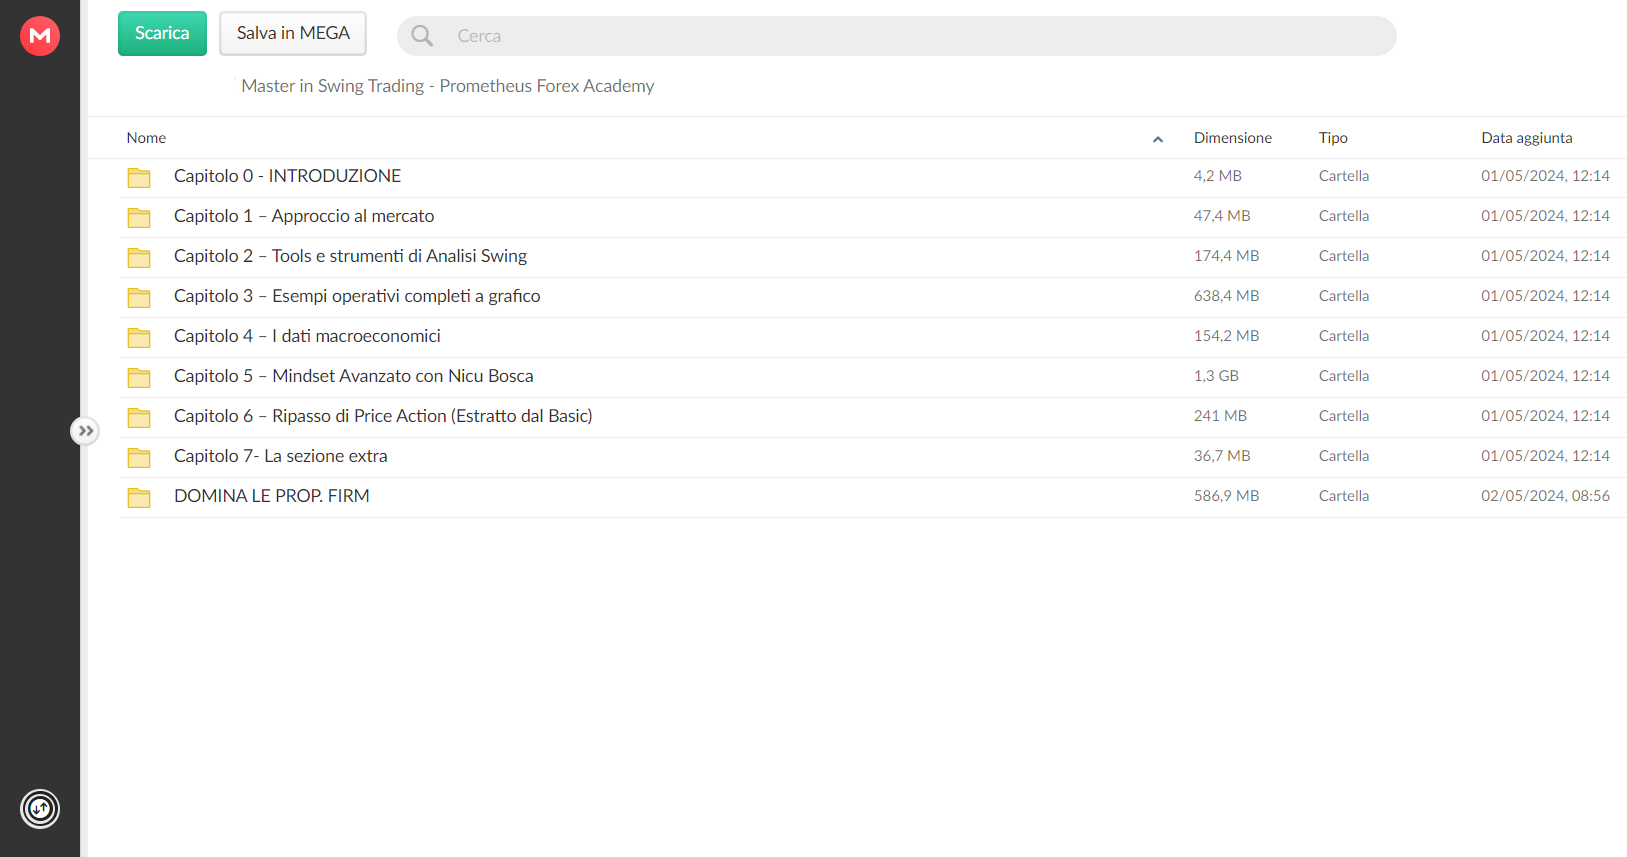1627x857 pixels.
Task: Click the Master in Swing Trading breadcrumb
Action: [448, 86]
